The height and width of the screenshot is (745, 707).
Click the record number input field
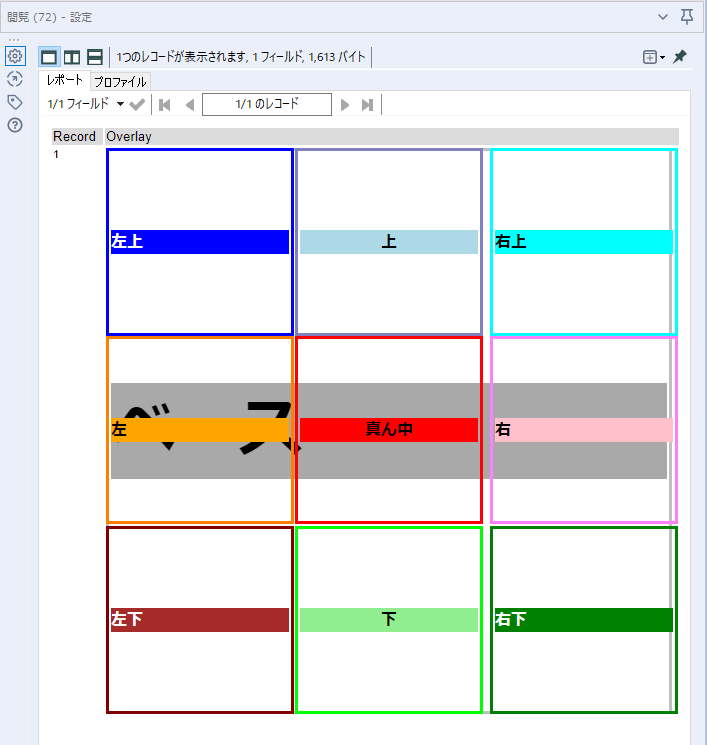[266, 104]
